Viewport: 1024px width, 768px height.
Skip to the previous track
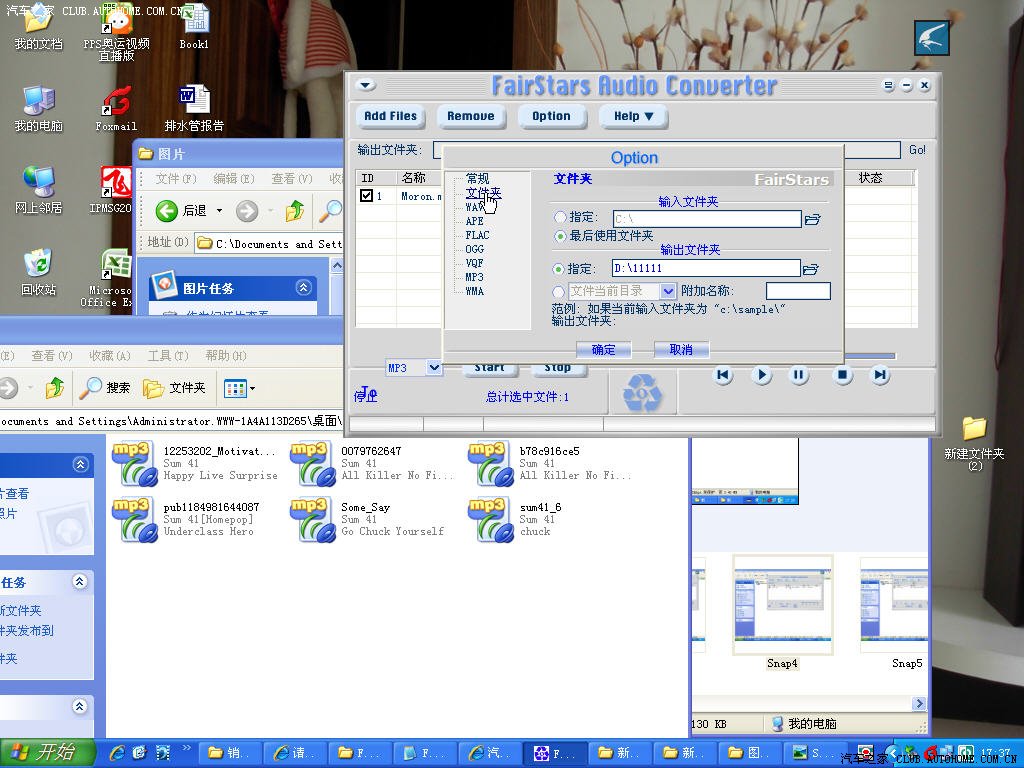coord(723,375)
